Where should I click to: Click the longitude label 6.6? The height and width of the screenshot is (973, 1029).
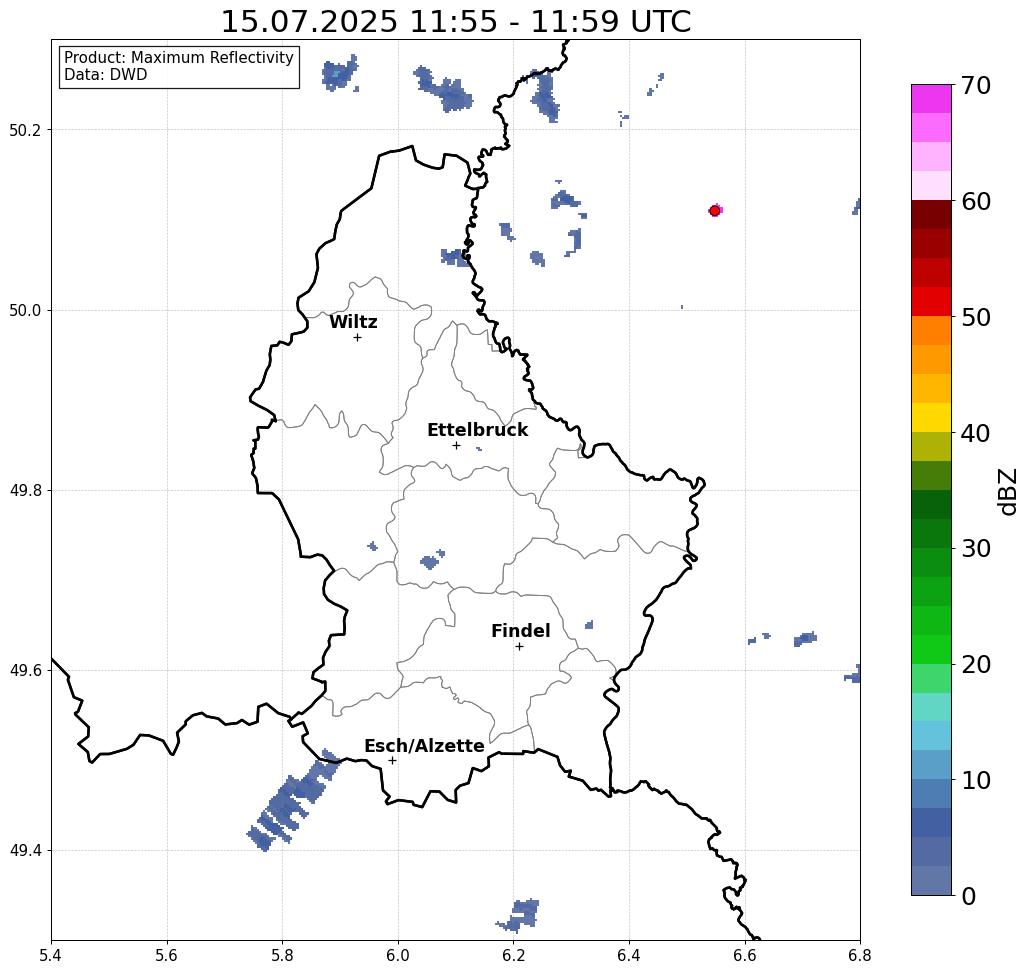point(744,956)
